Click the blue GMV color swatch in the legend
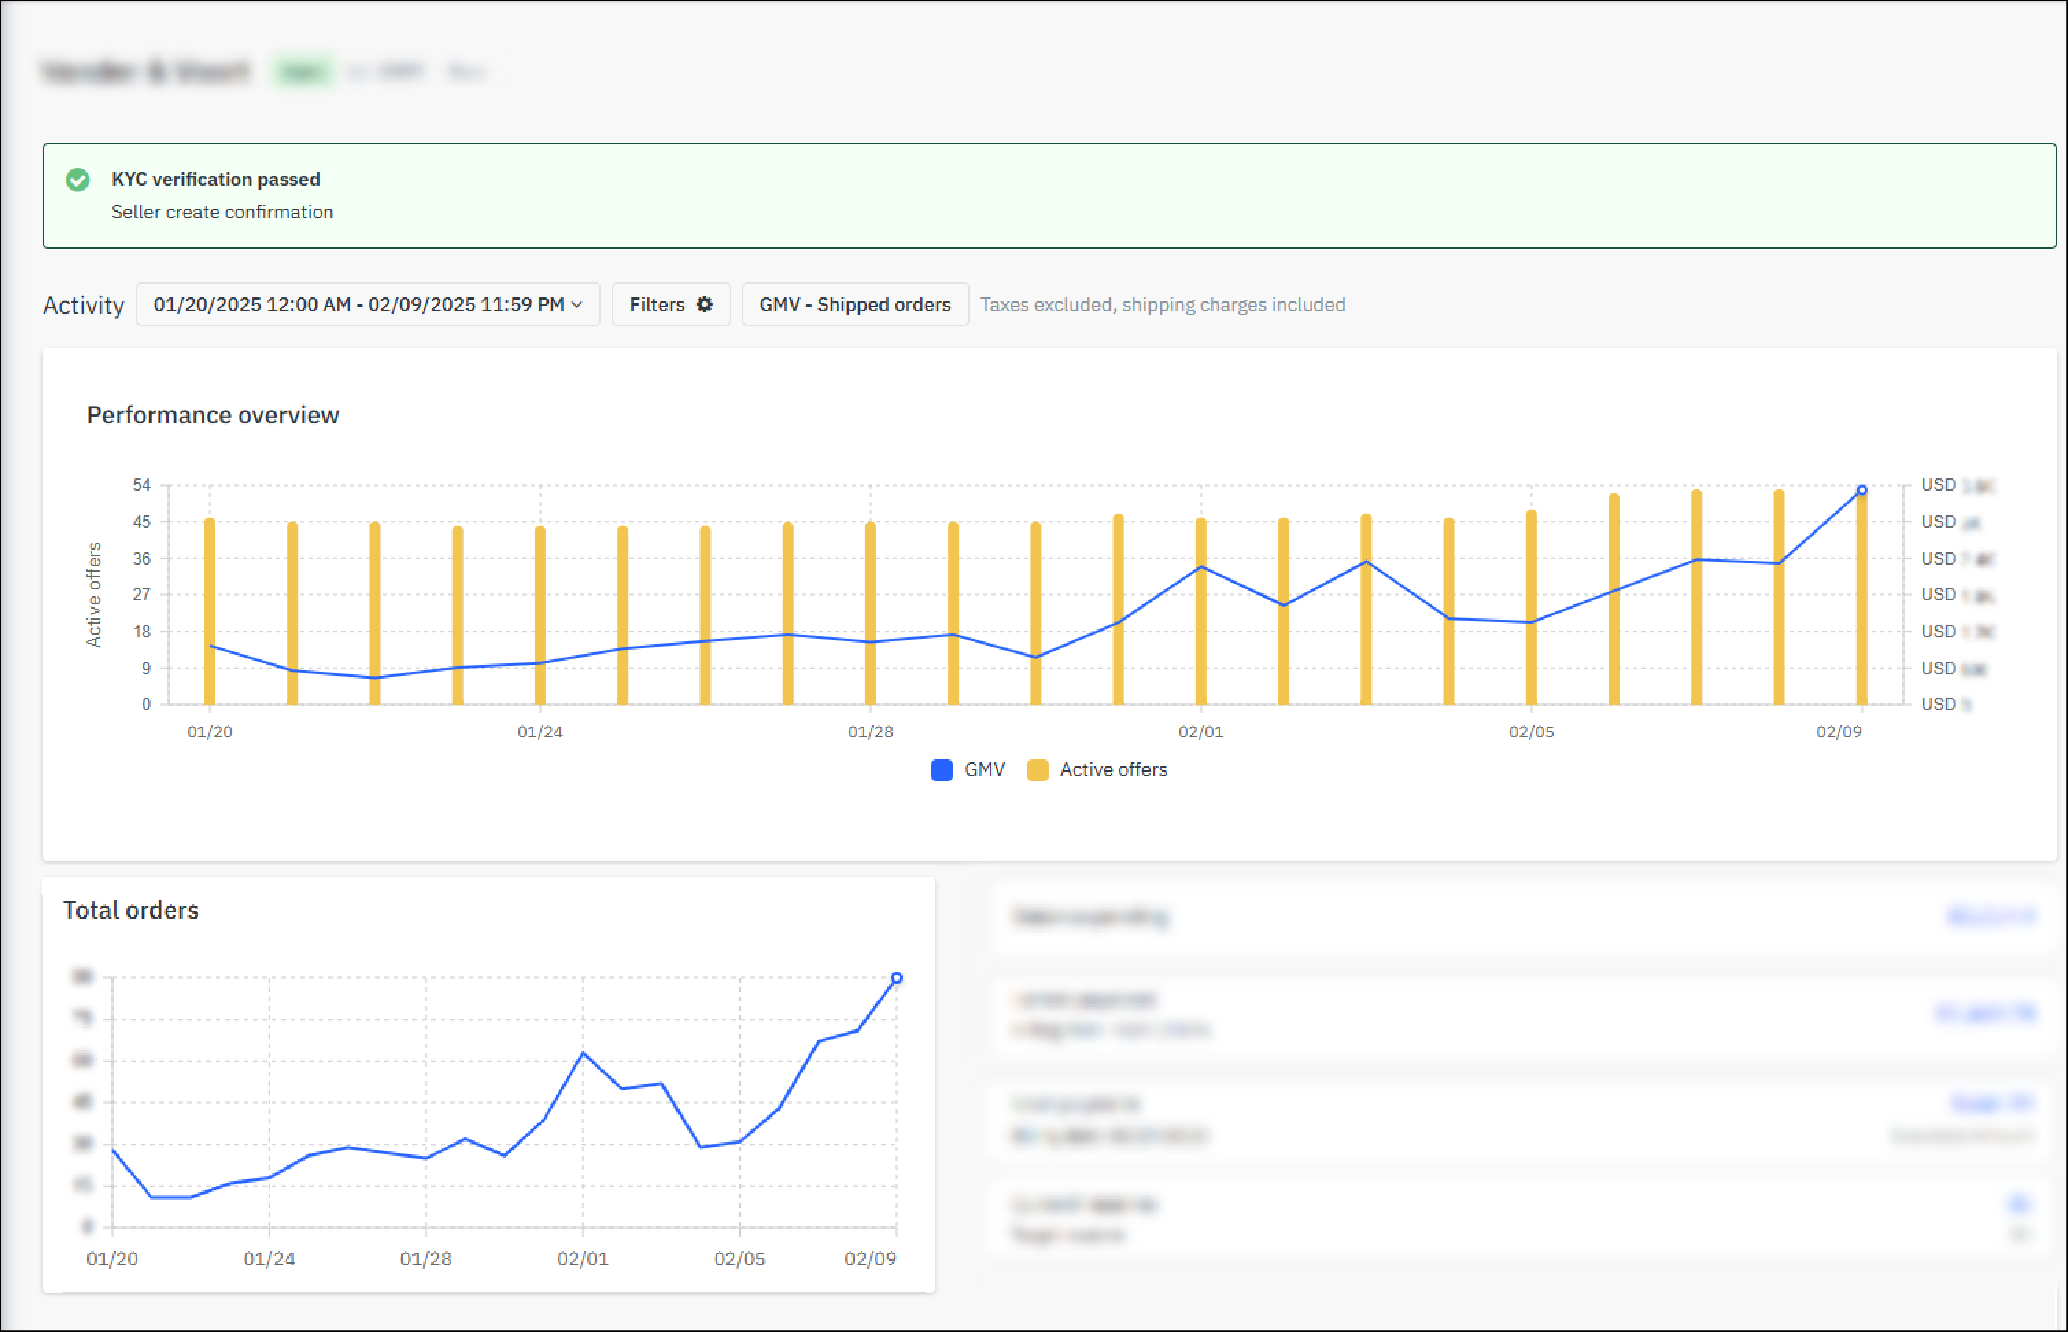This screenshot has height=1332, width=2068. click(941, 769)
